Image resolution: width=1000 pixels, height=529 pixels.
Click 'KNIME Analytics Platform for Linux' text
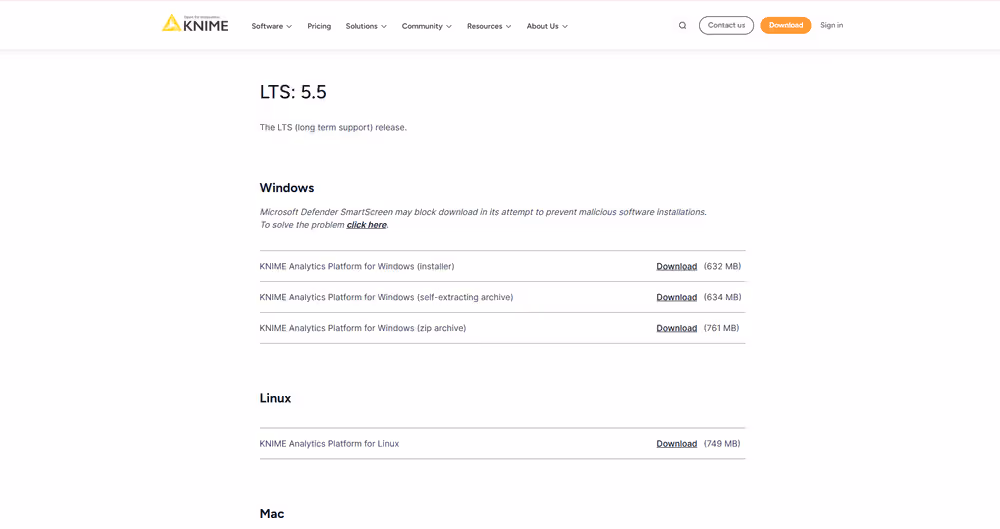point(329,443)
